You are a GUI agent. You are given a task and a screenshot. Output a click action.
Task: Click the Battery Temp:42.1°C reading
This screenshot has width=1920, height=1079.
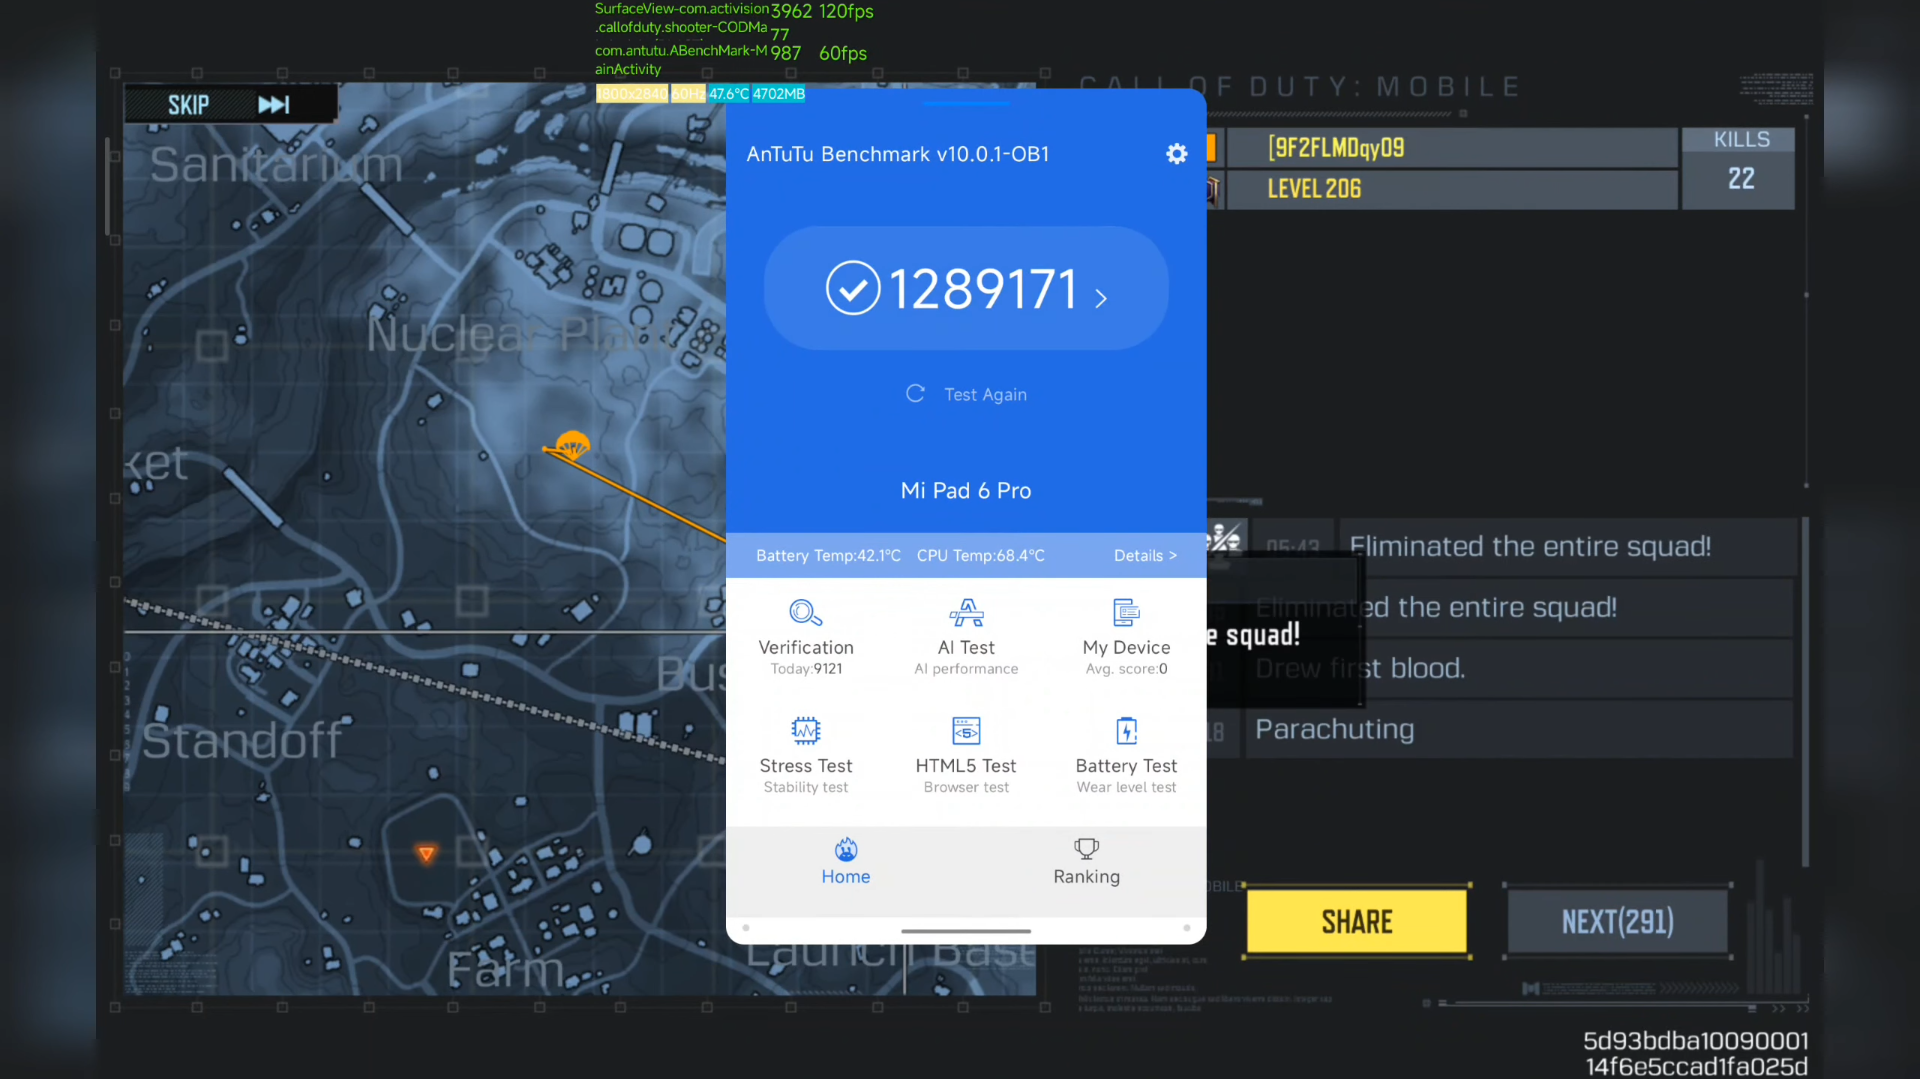point(828,555)
